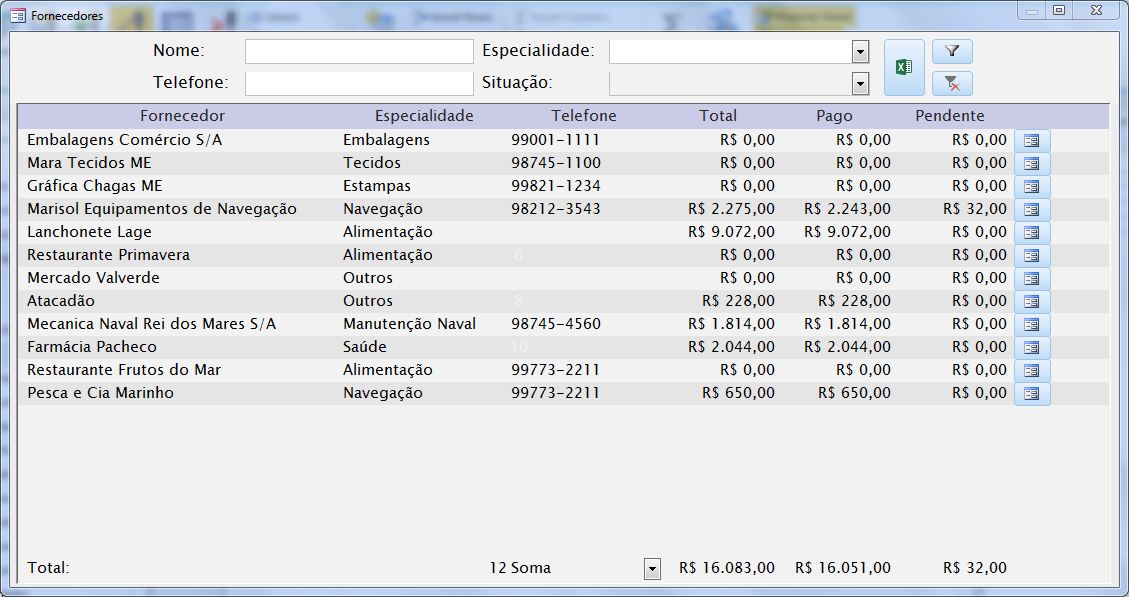1129x597 pixels.
Task: Open details icon for Marisol Equipamentos de Navegação
Action: 1032,210
